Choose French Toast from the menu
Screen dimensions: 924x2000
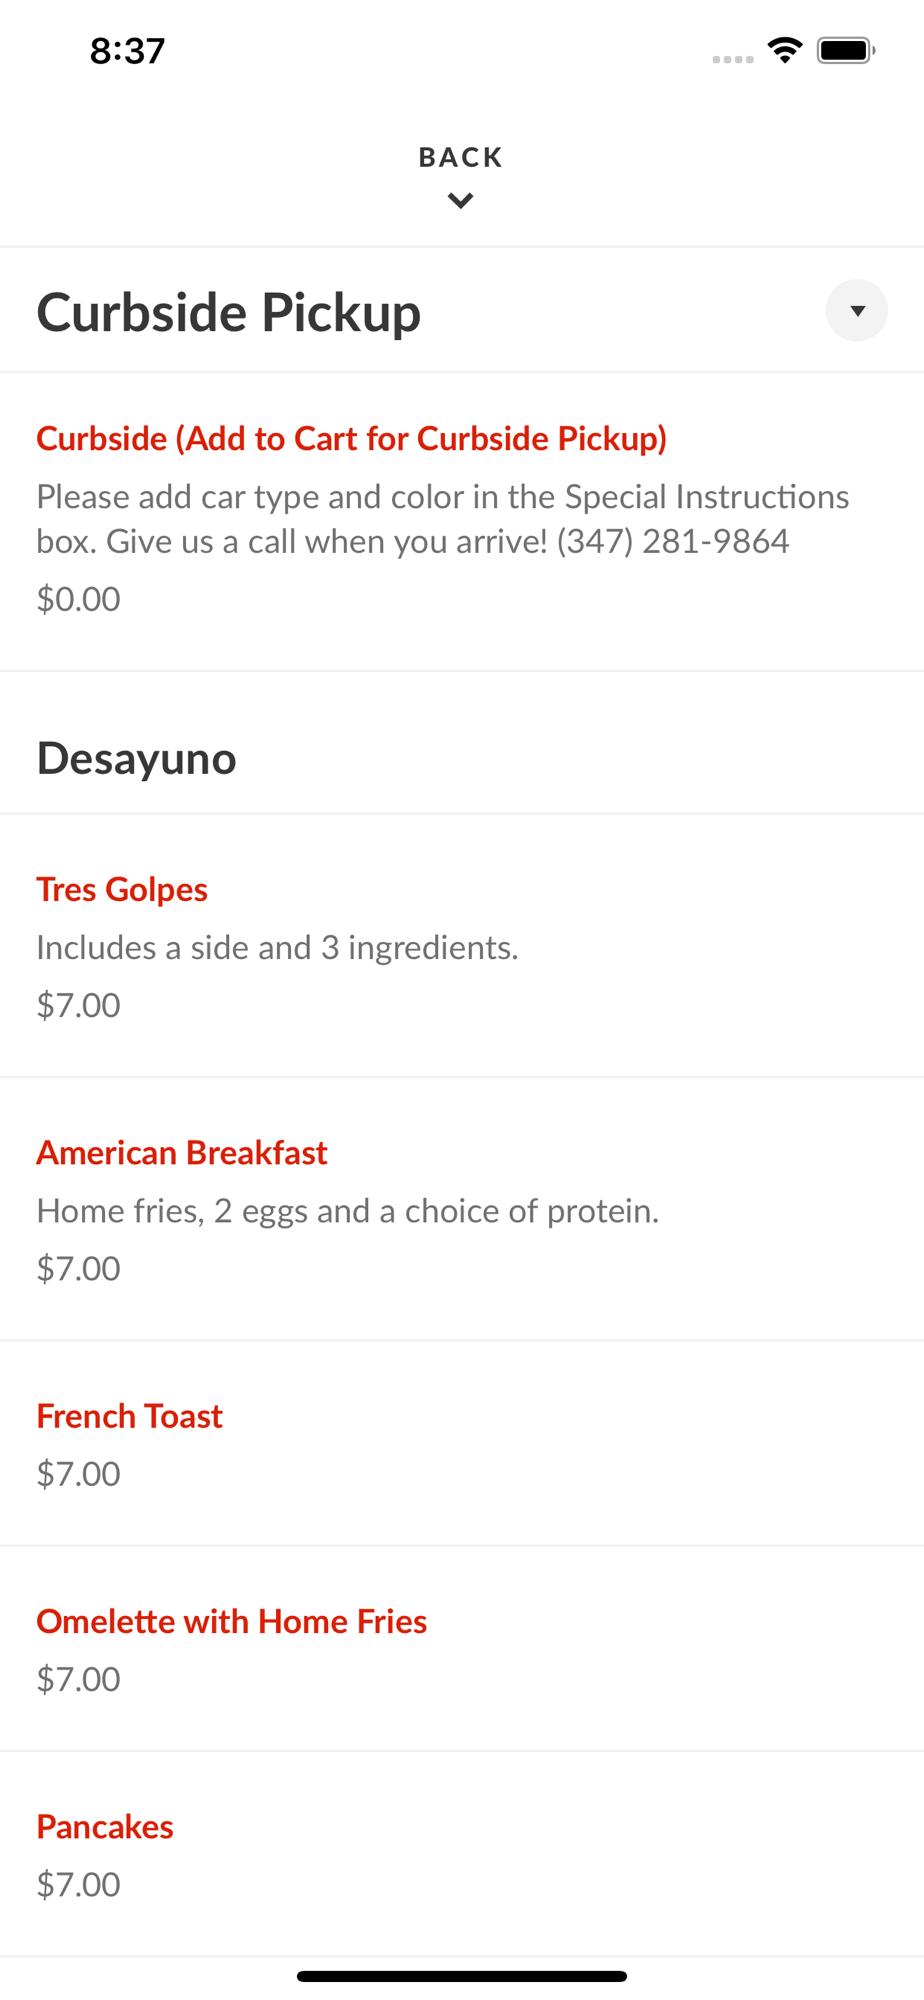130,1416
